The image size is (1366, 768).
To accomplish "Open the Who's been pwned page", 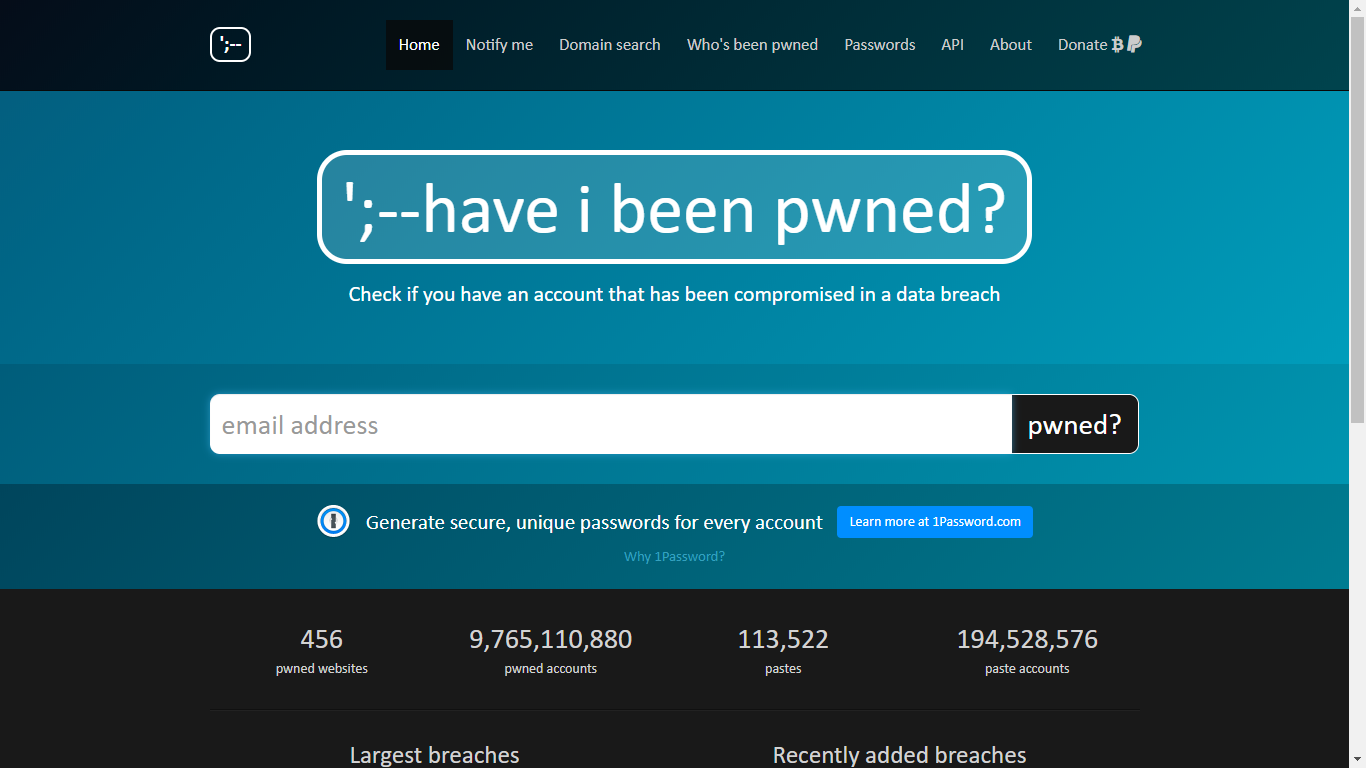I will [752, 44].
